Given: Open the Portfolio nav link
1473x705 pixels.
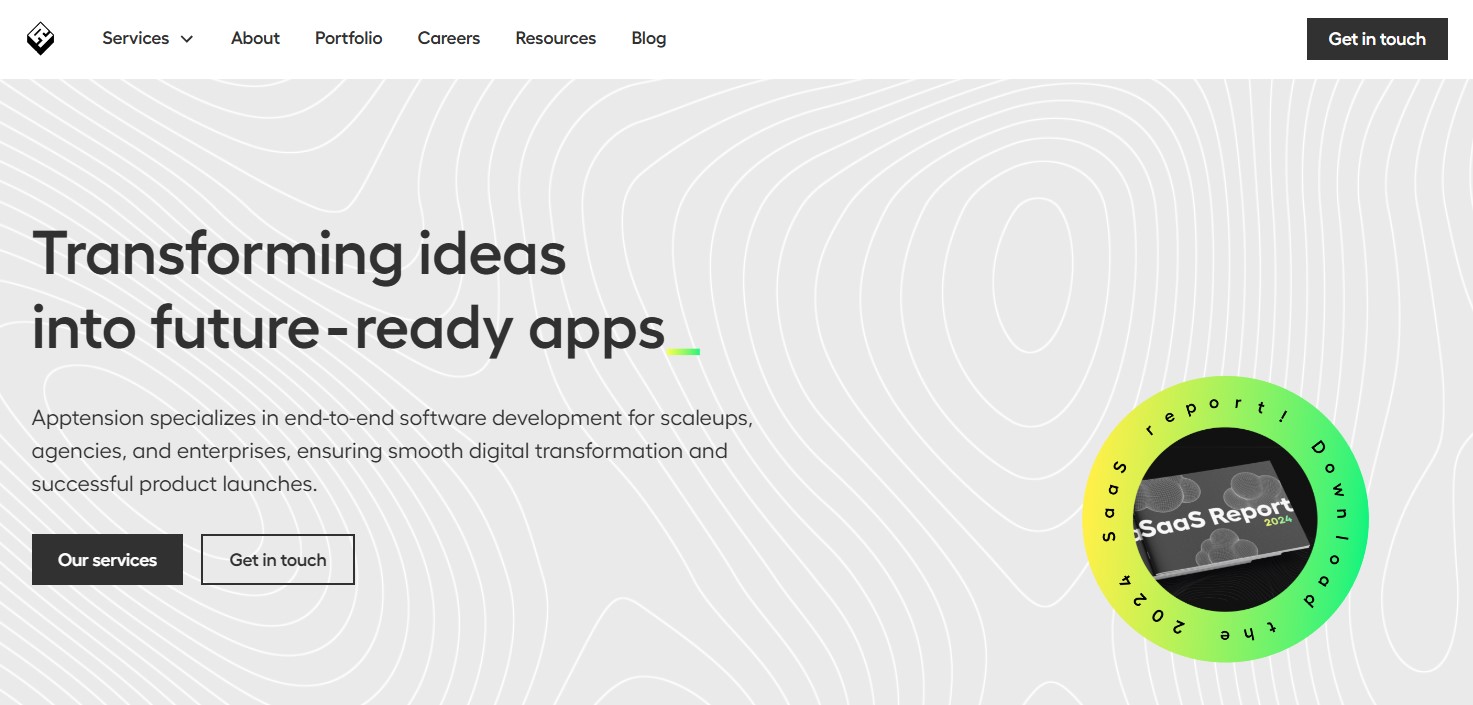Looking at the screenshot, I should point(348,39).
